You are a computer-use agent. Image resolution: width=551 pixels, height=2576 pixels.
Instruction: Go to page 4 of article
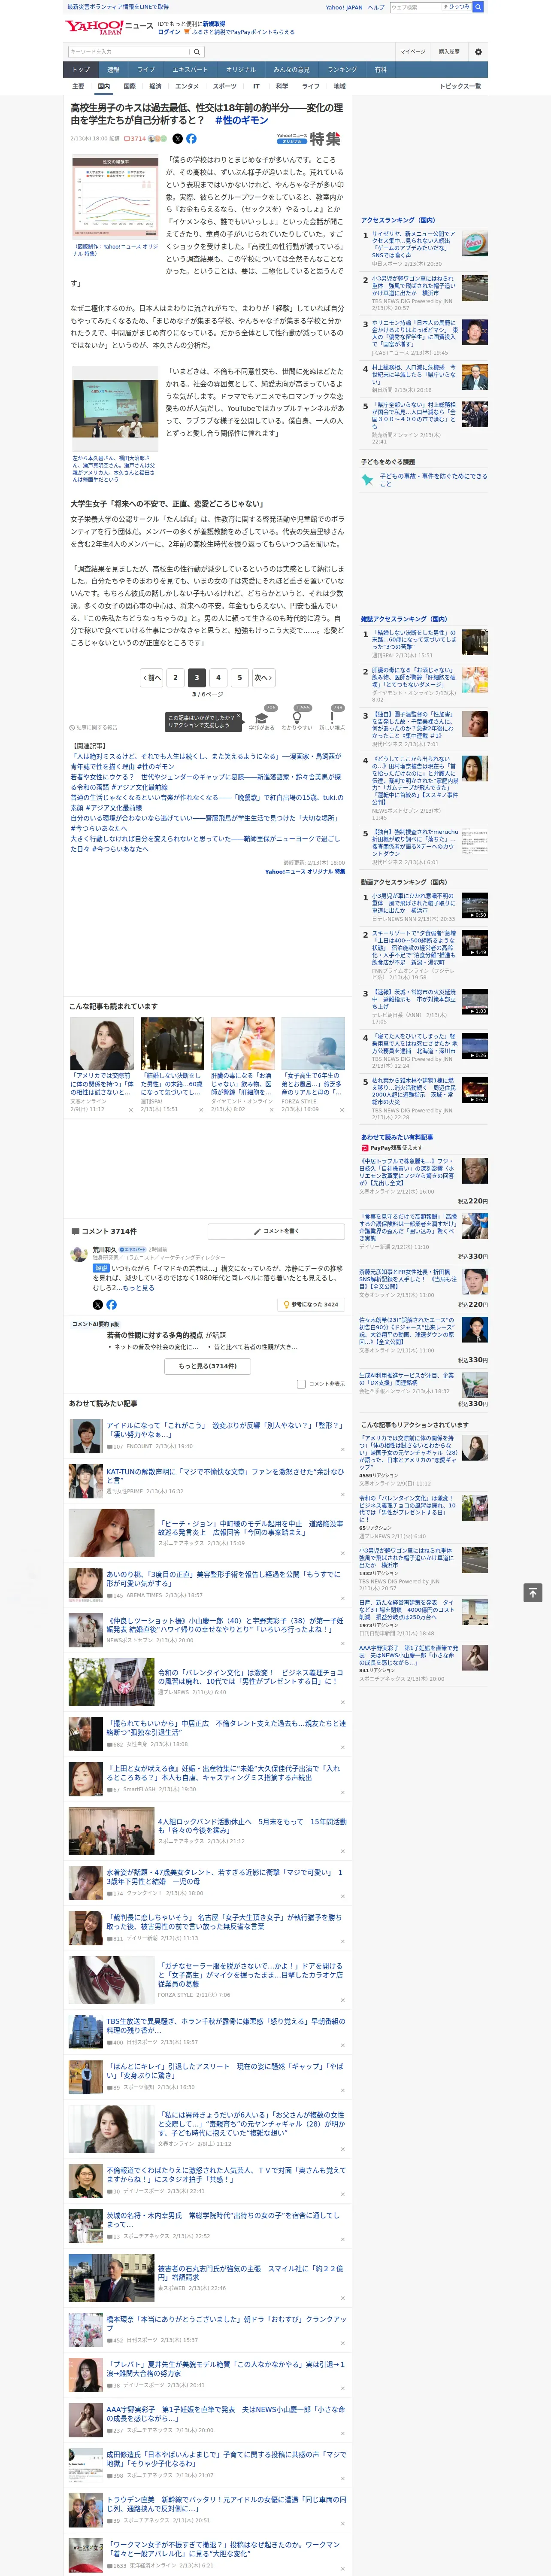(218, 678)
